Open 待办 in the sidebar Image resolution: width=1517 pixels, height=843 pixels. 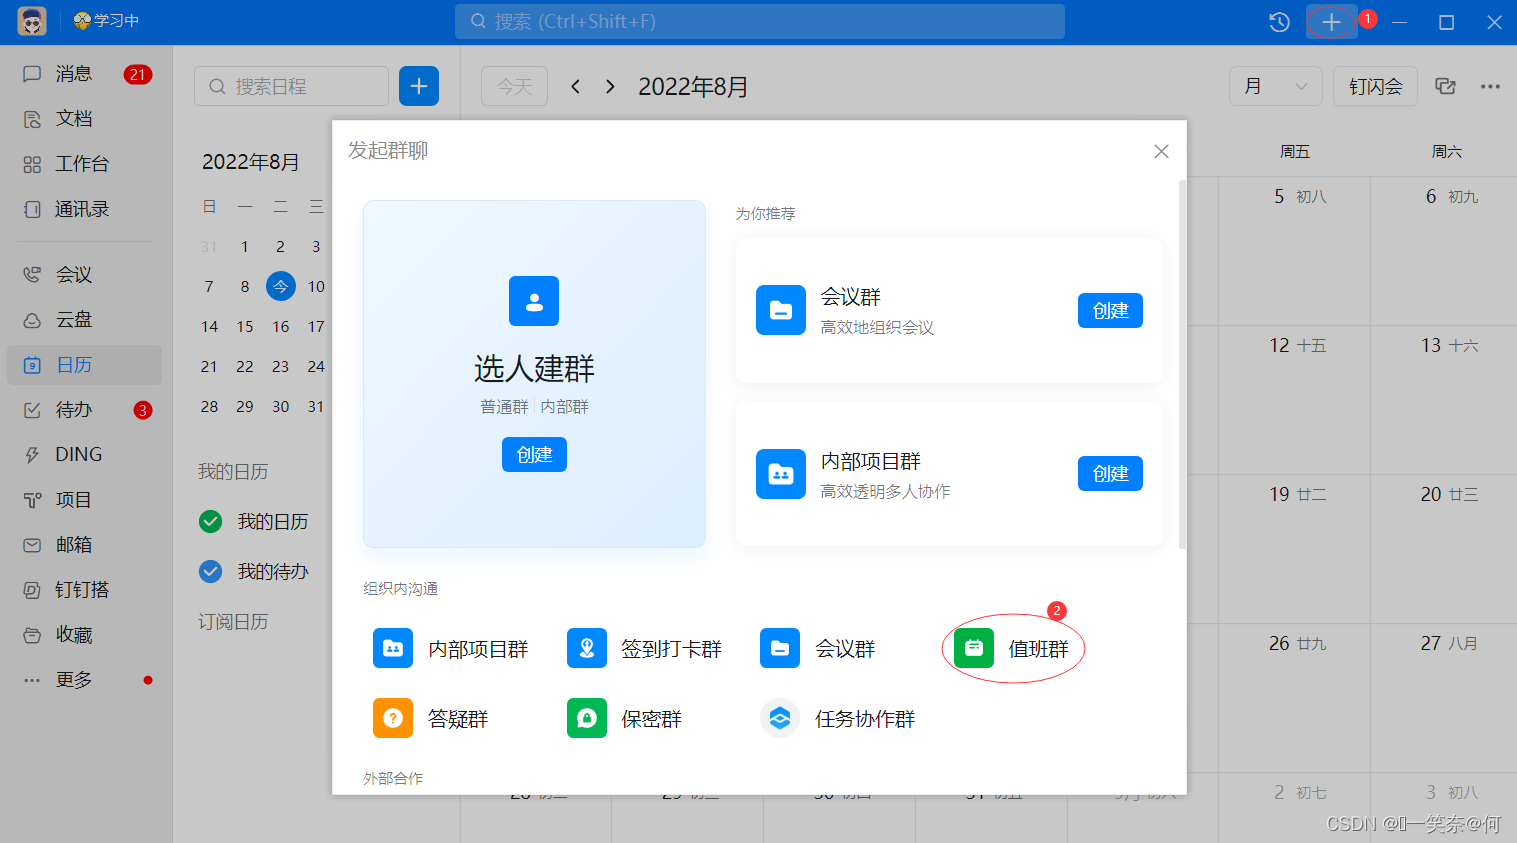[86, 410]
